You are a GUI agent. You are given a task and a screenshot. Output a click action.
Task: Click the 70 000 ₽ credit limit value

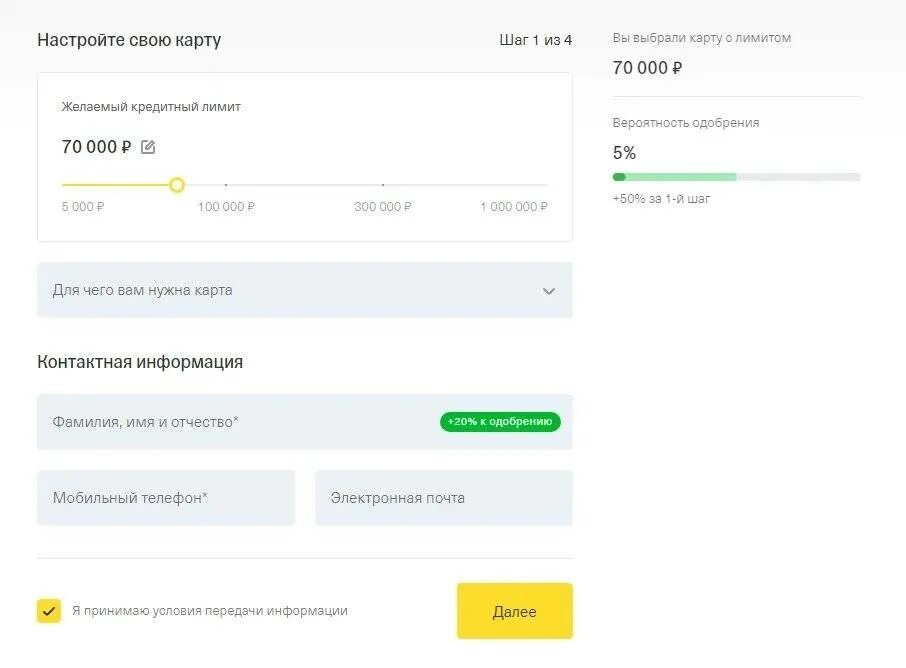tap(96, 147)
